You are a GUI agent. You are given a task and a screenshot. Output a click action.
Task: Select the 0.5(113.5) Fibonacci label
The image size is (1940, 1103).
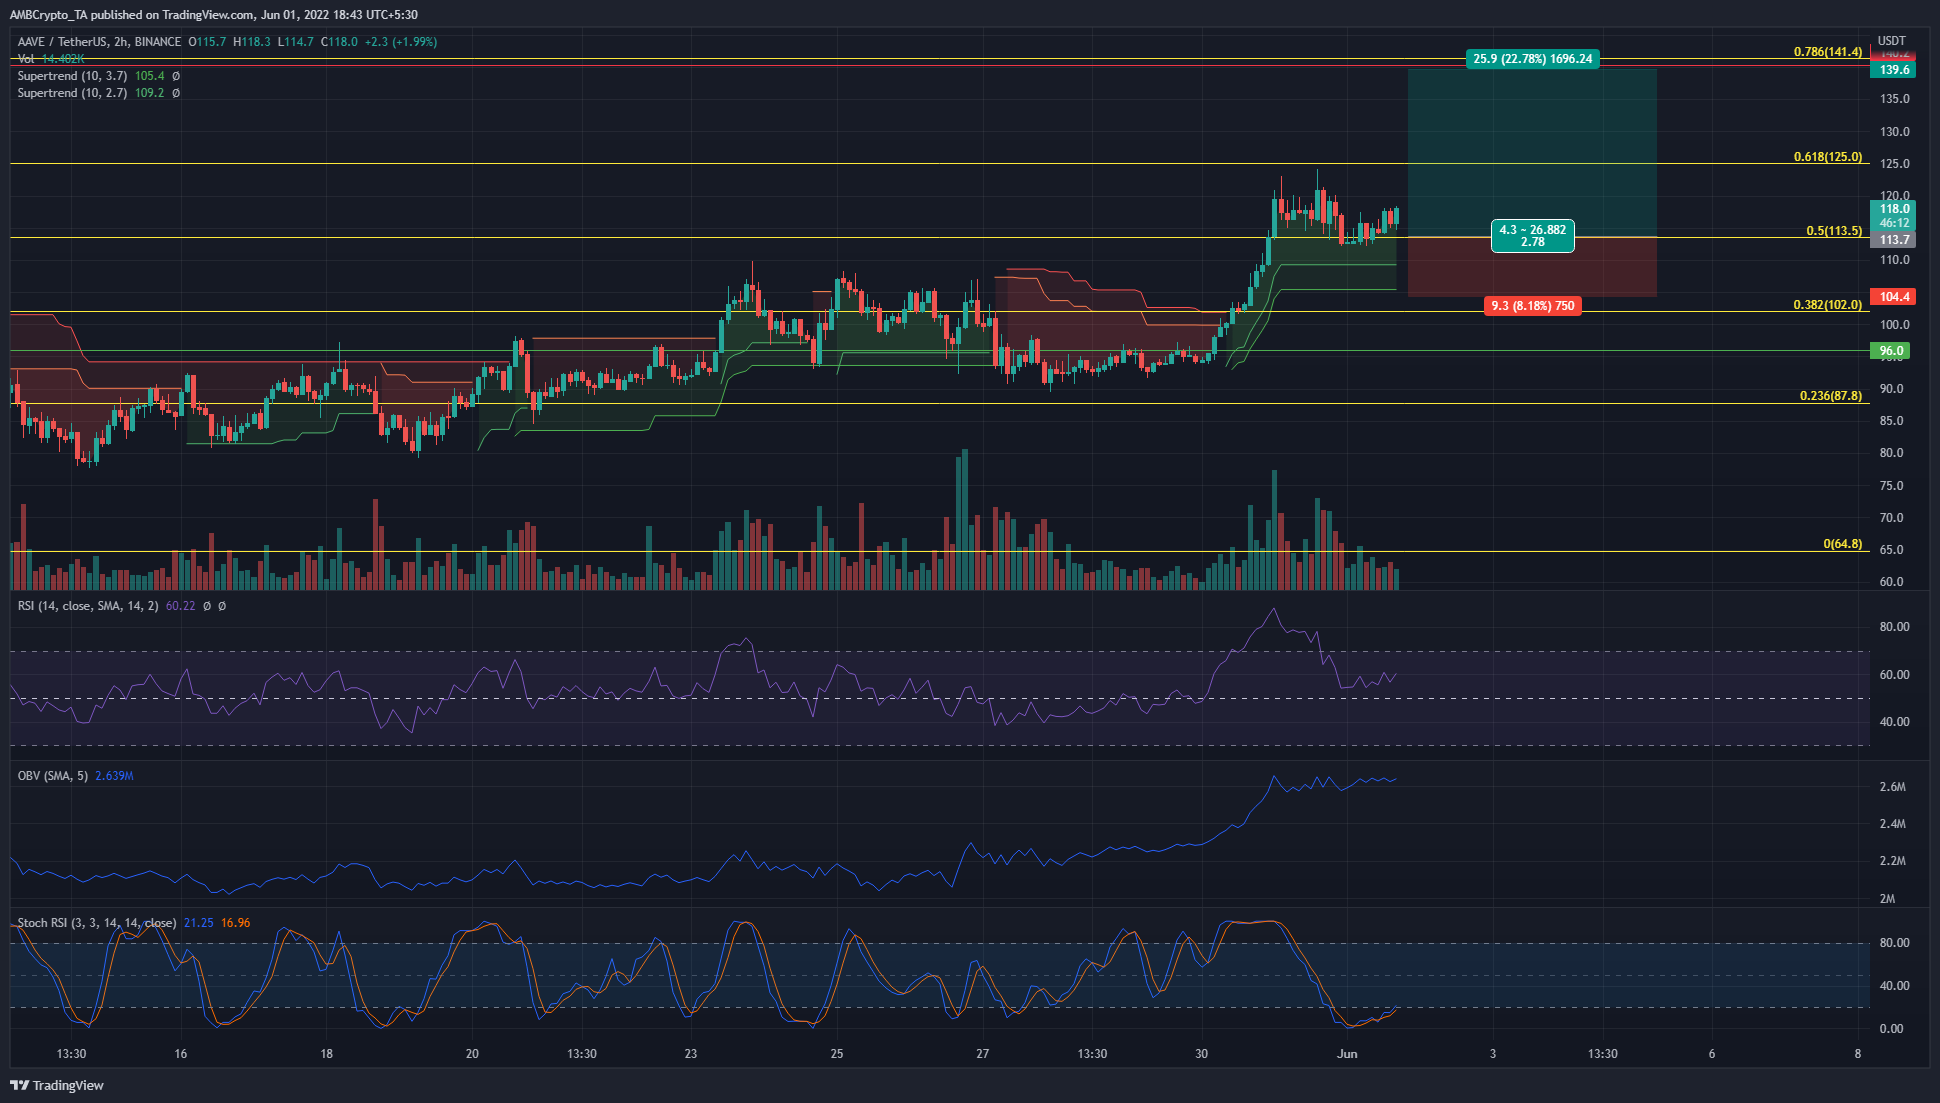(1834, 231)
